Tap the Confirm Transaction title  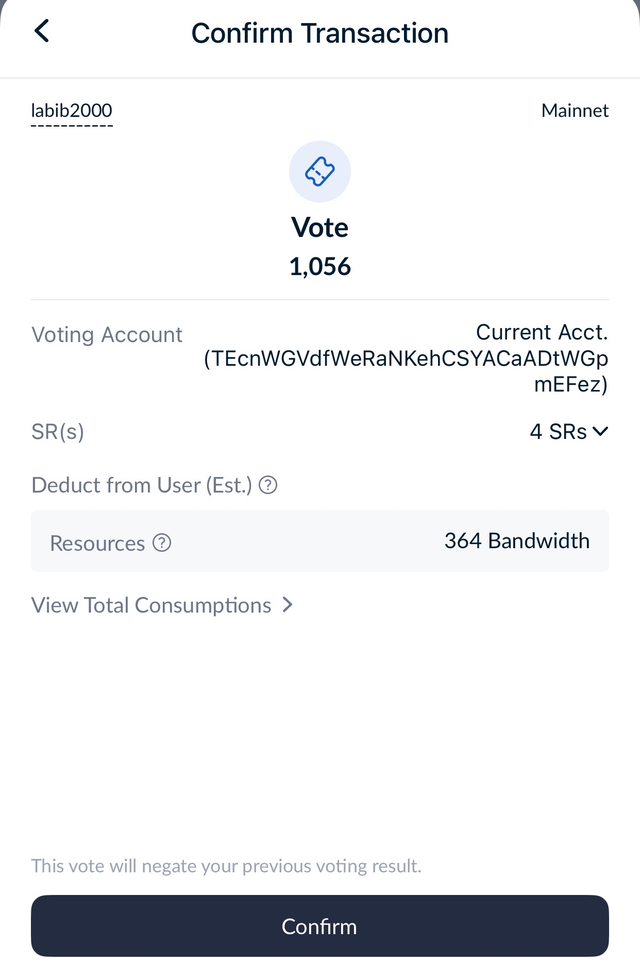[x=320, y=33]
